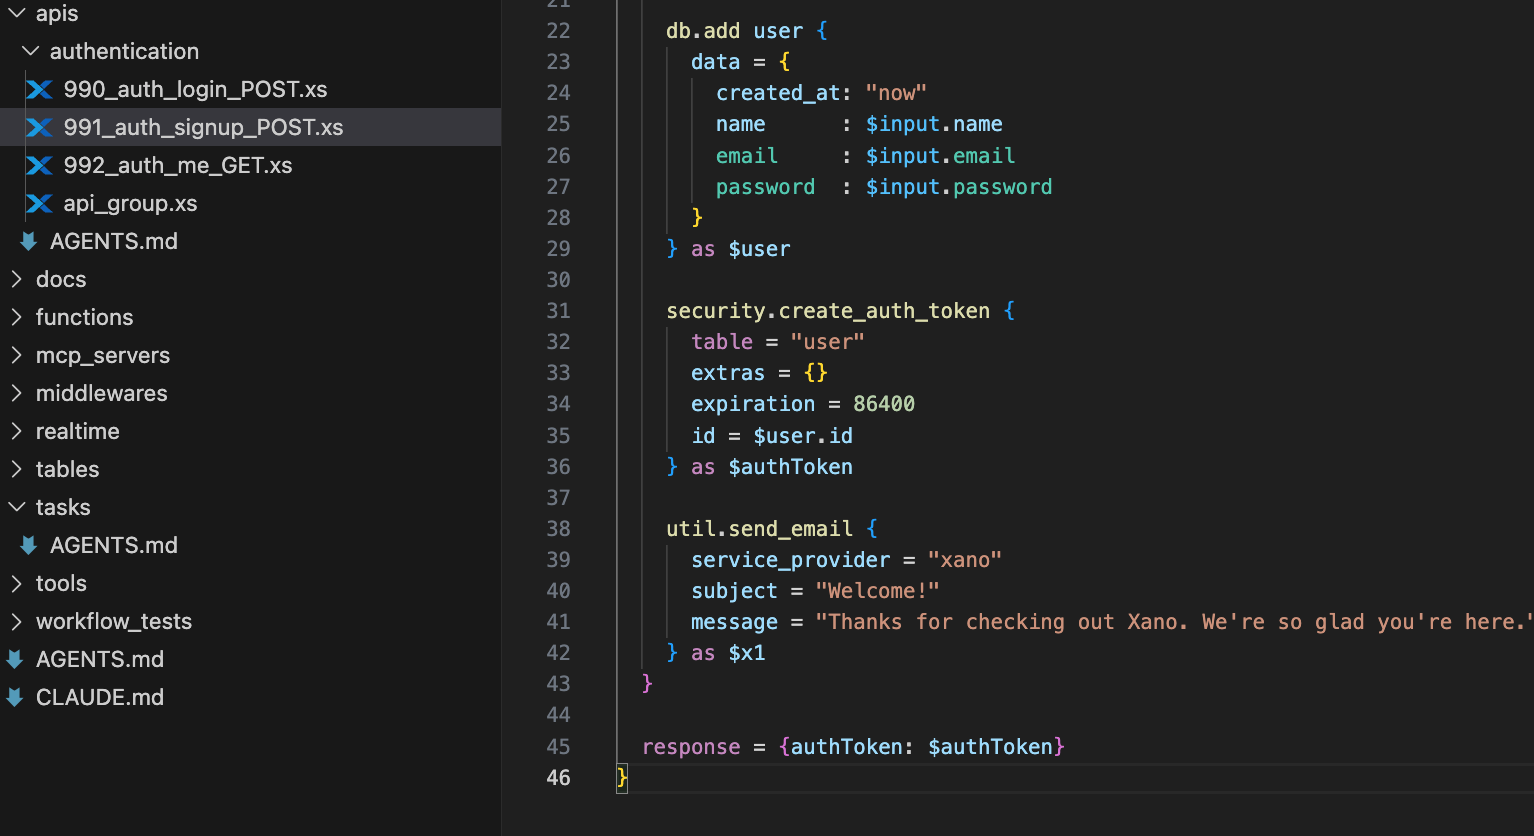Place cursor on $authToken in the response line
Viewport: 1534px width, 836px height.
tap(992, 746)
